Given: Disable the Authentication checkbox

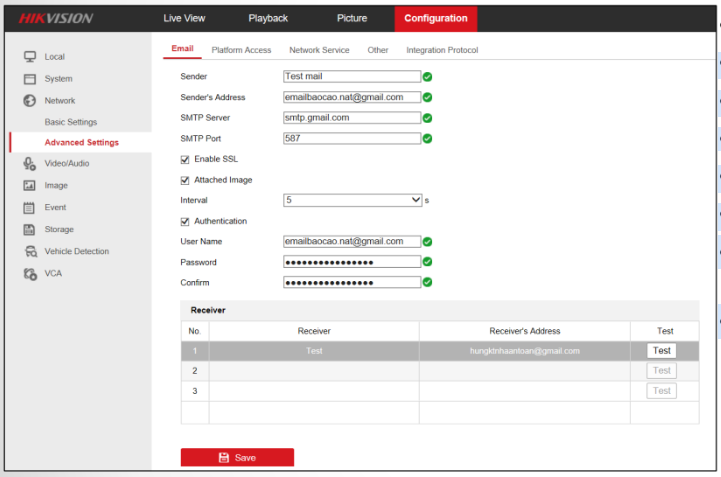Looking at the screenshot, I should point(185,221).
